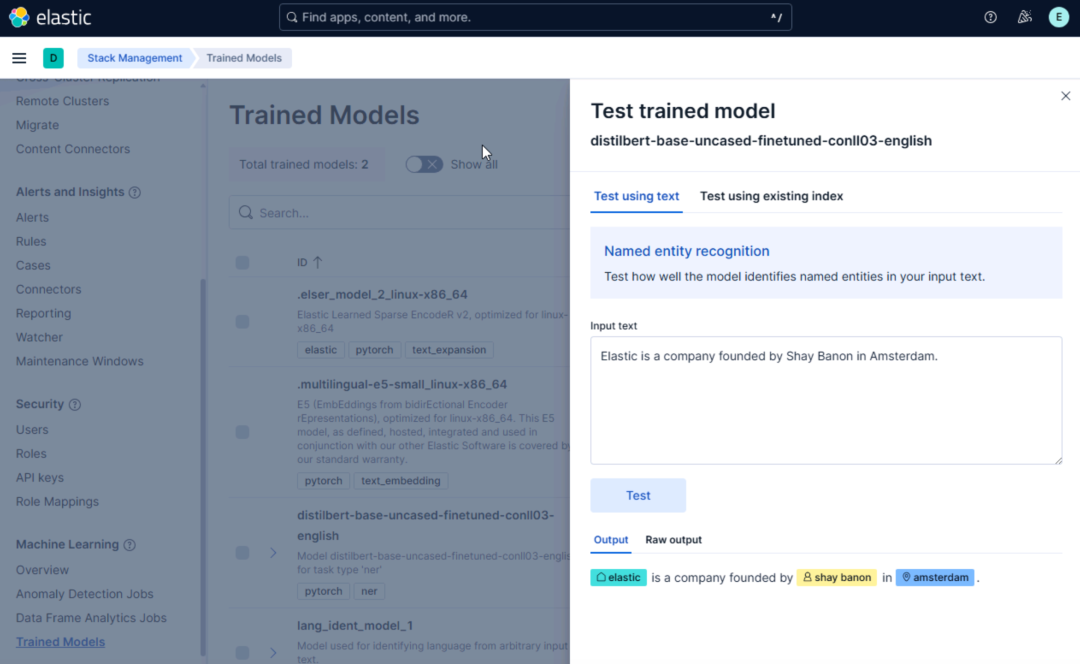Check the select-all models checkbox
1080x664 pixels.
point(242,262)
